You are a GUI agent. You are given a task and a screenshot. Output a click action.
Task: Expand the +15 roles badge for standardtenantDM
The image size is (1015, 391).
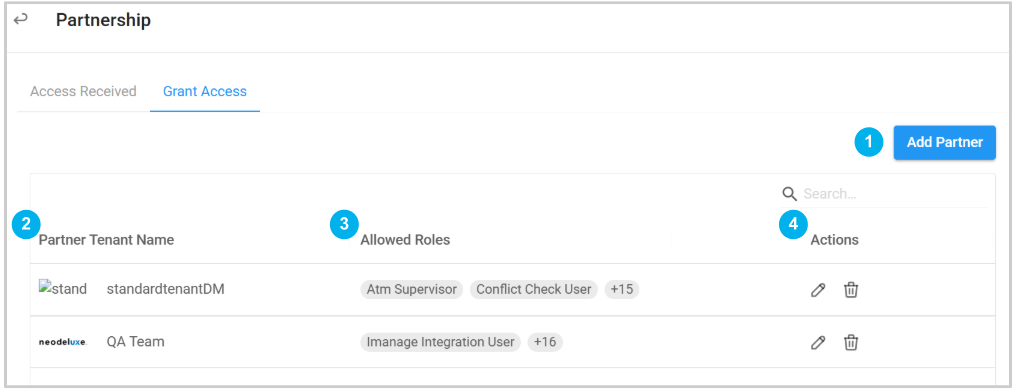pos(621,289)
